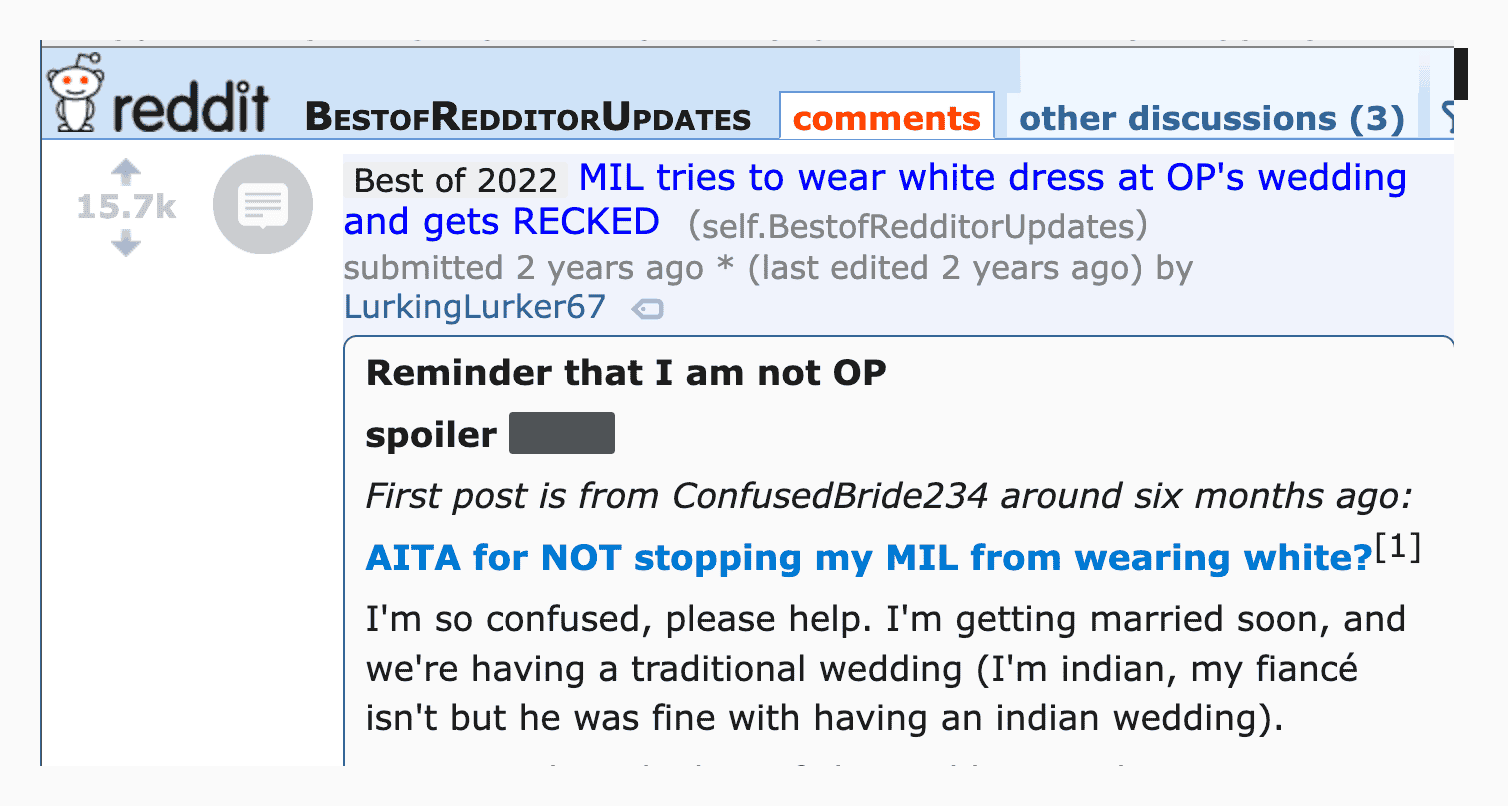Click the partially visible filter icon after other discussions
This screenshot has width=1508, height=806.
click(1447, 120)
